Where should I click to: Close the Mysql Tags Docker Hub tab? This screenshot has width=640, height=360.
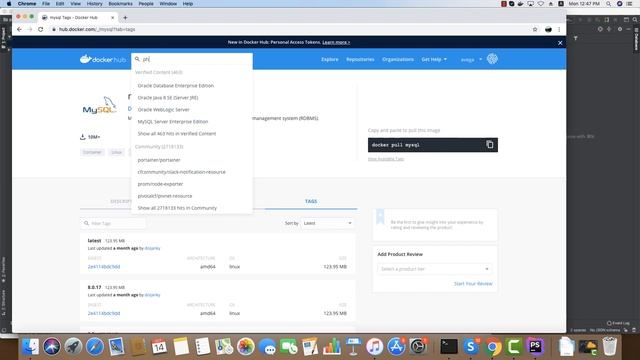(113, 18)
